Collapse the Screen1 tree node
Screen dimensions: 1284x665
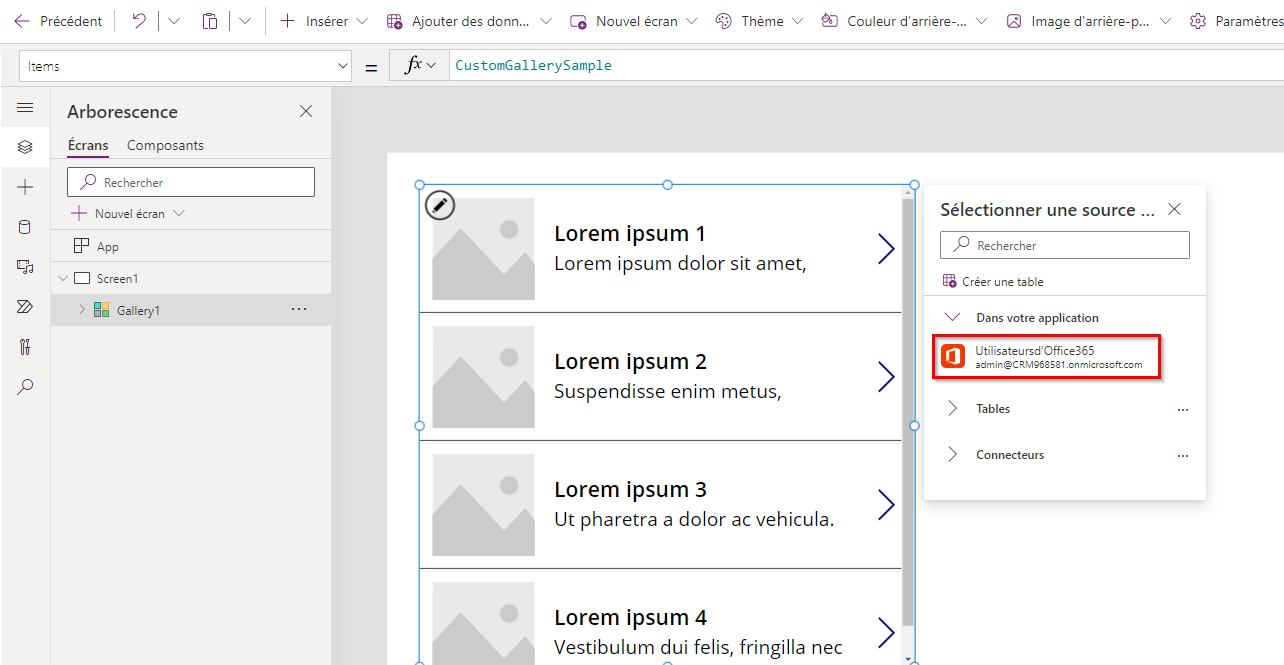coord(63,278)
